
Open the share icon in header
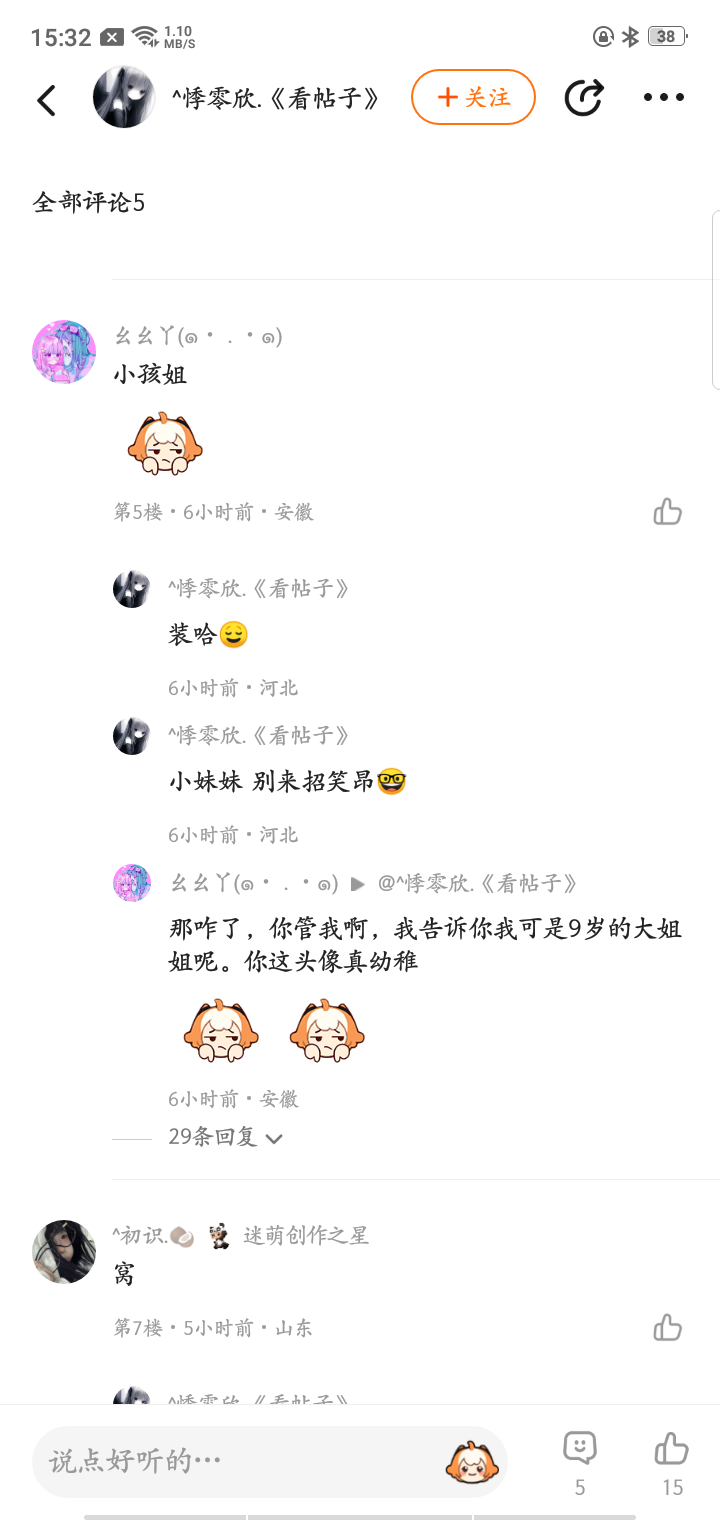[583, 98]
